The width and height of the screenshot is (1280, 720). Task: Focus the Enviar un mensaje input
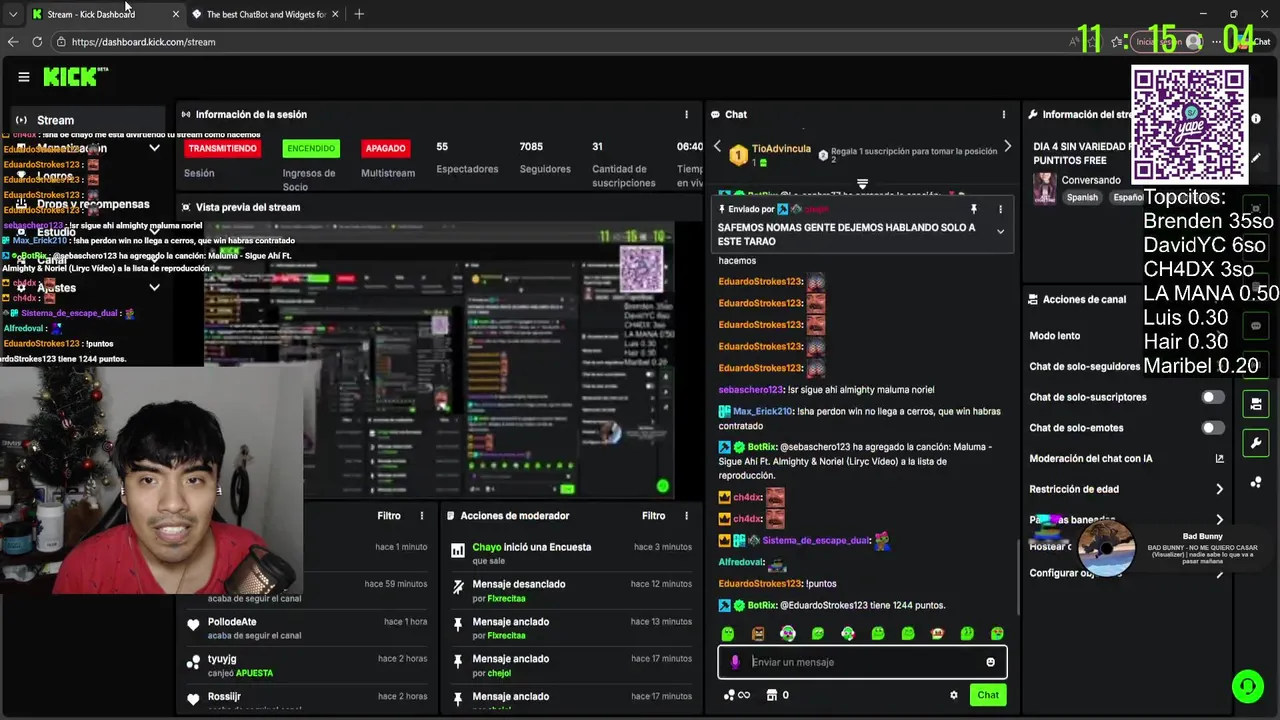click(x=862, y=662)
